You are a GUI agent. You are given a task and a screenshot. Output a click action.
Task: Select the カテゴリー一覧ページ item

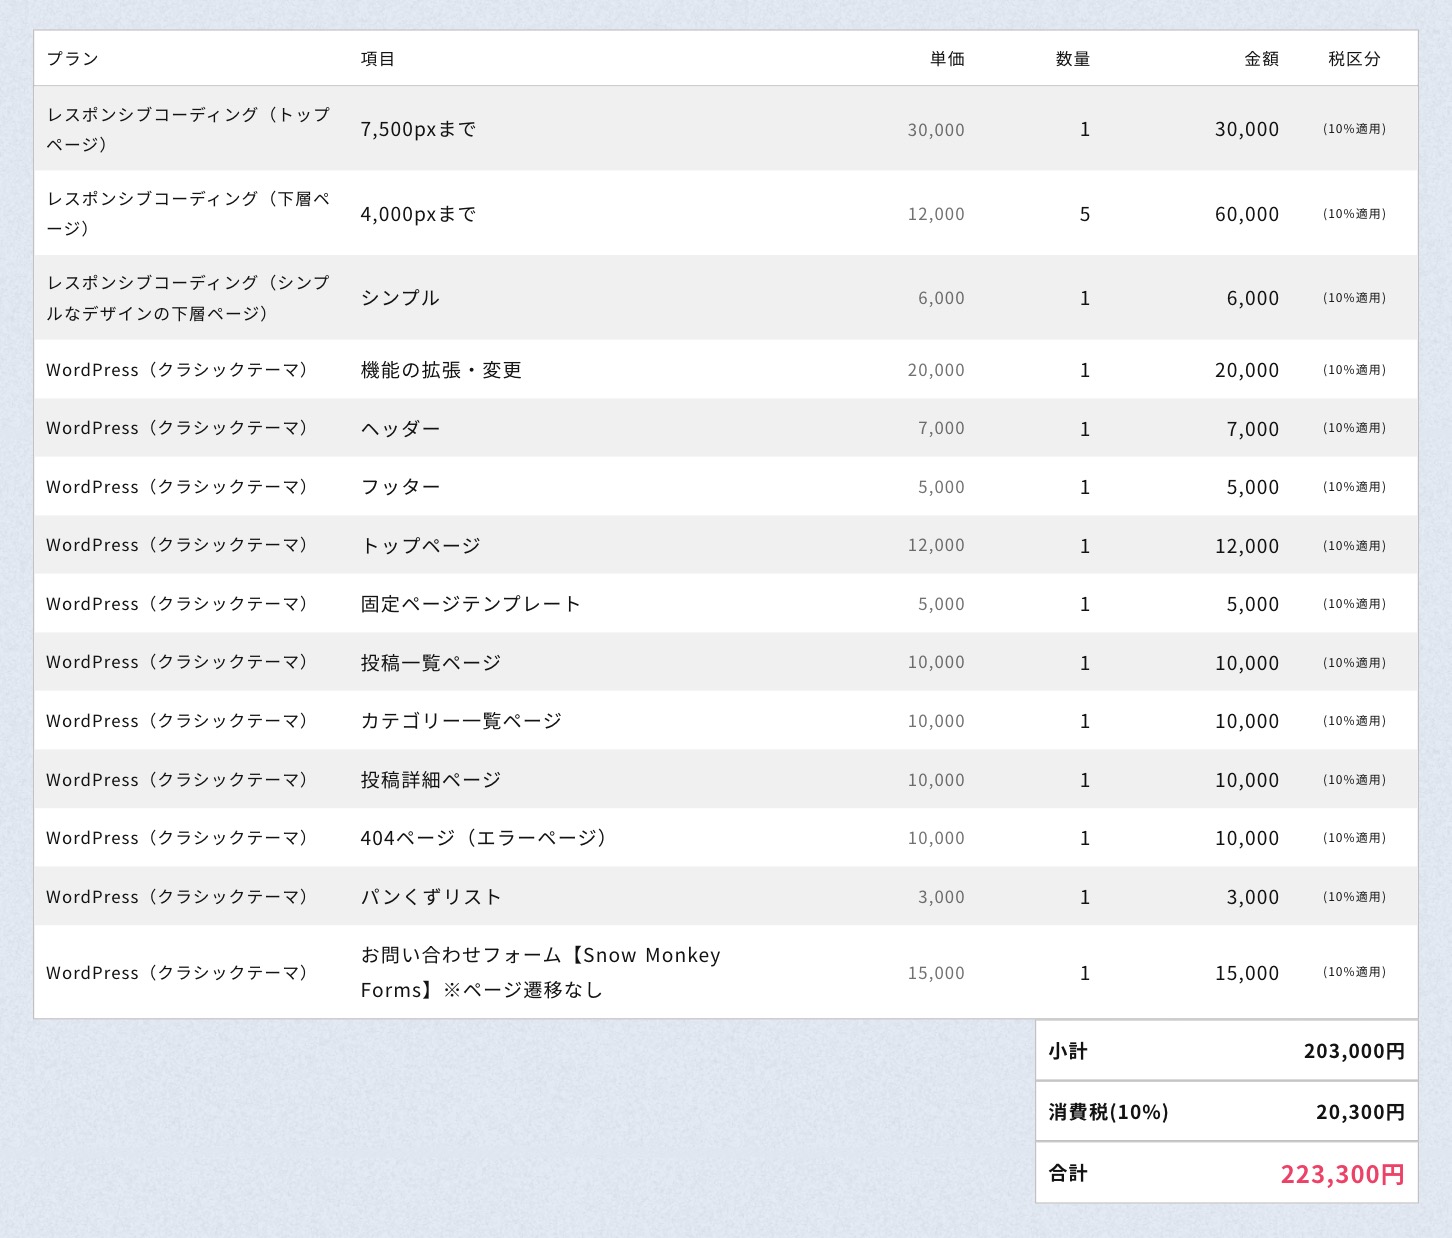pyautogui.click(x=461, y=721)
